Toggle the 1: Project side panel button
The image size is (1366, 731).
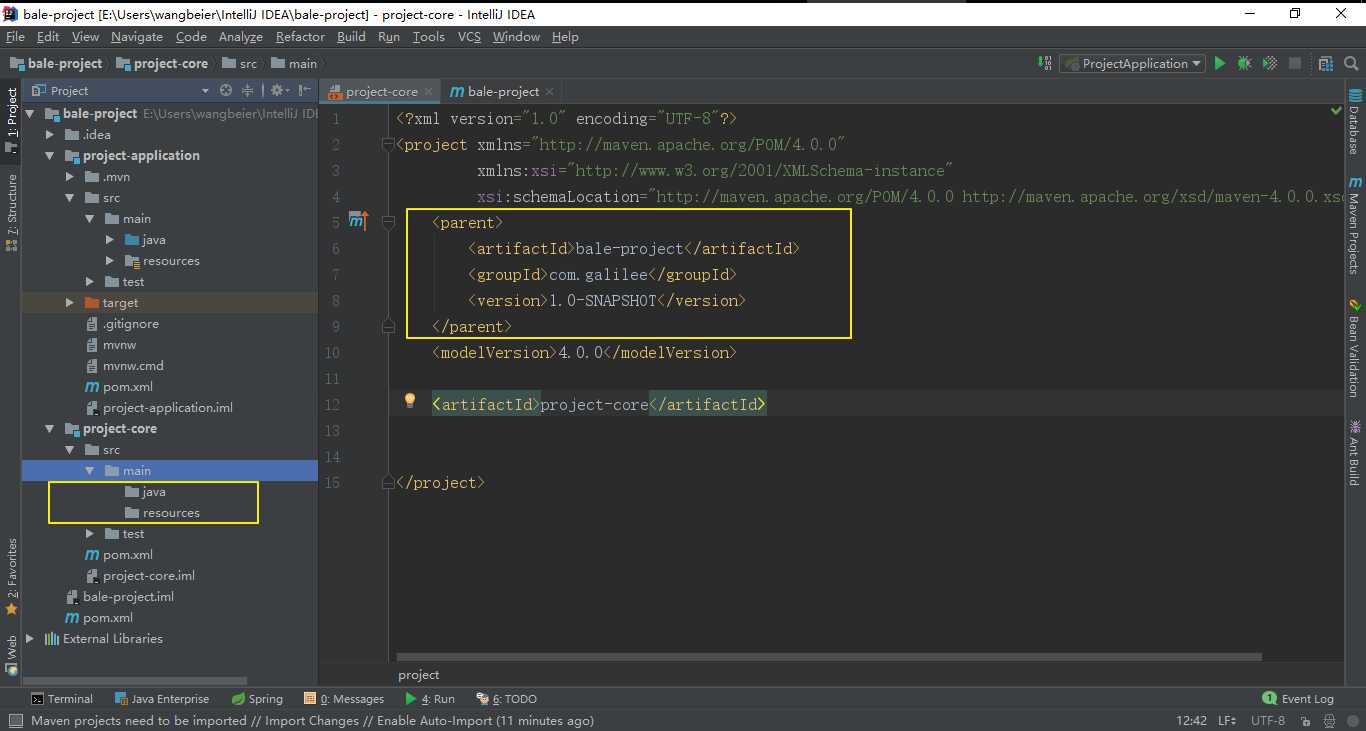(11, 123)
